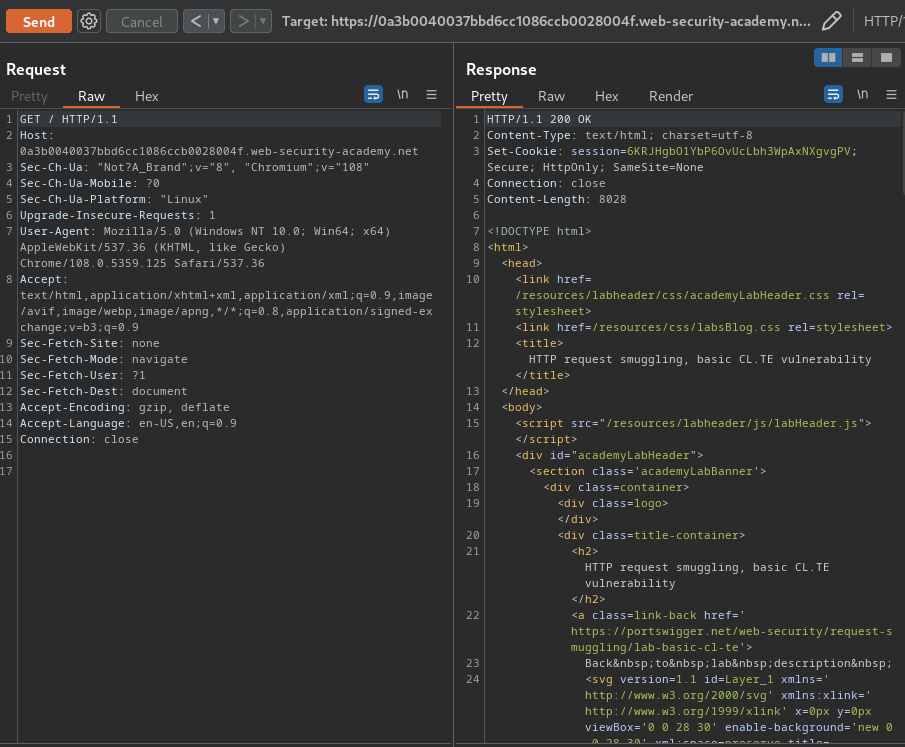This screenshot has width=905, height=747.
Task: Select the combined tab layout view
Action: tap(886, 57)
